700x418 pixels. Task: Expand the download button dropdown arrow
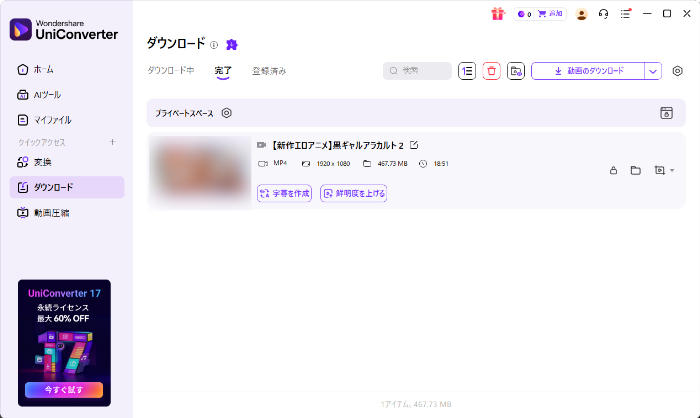653,71
